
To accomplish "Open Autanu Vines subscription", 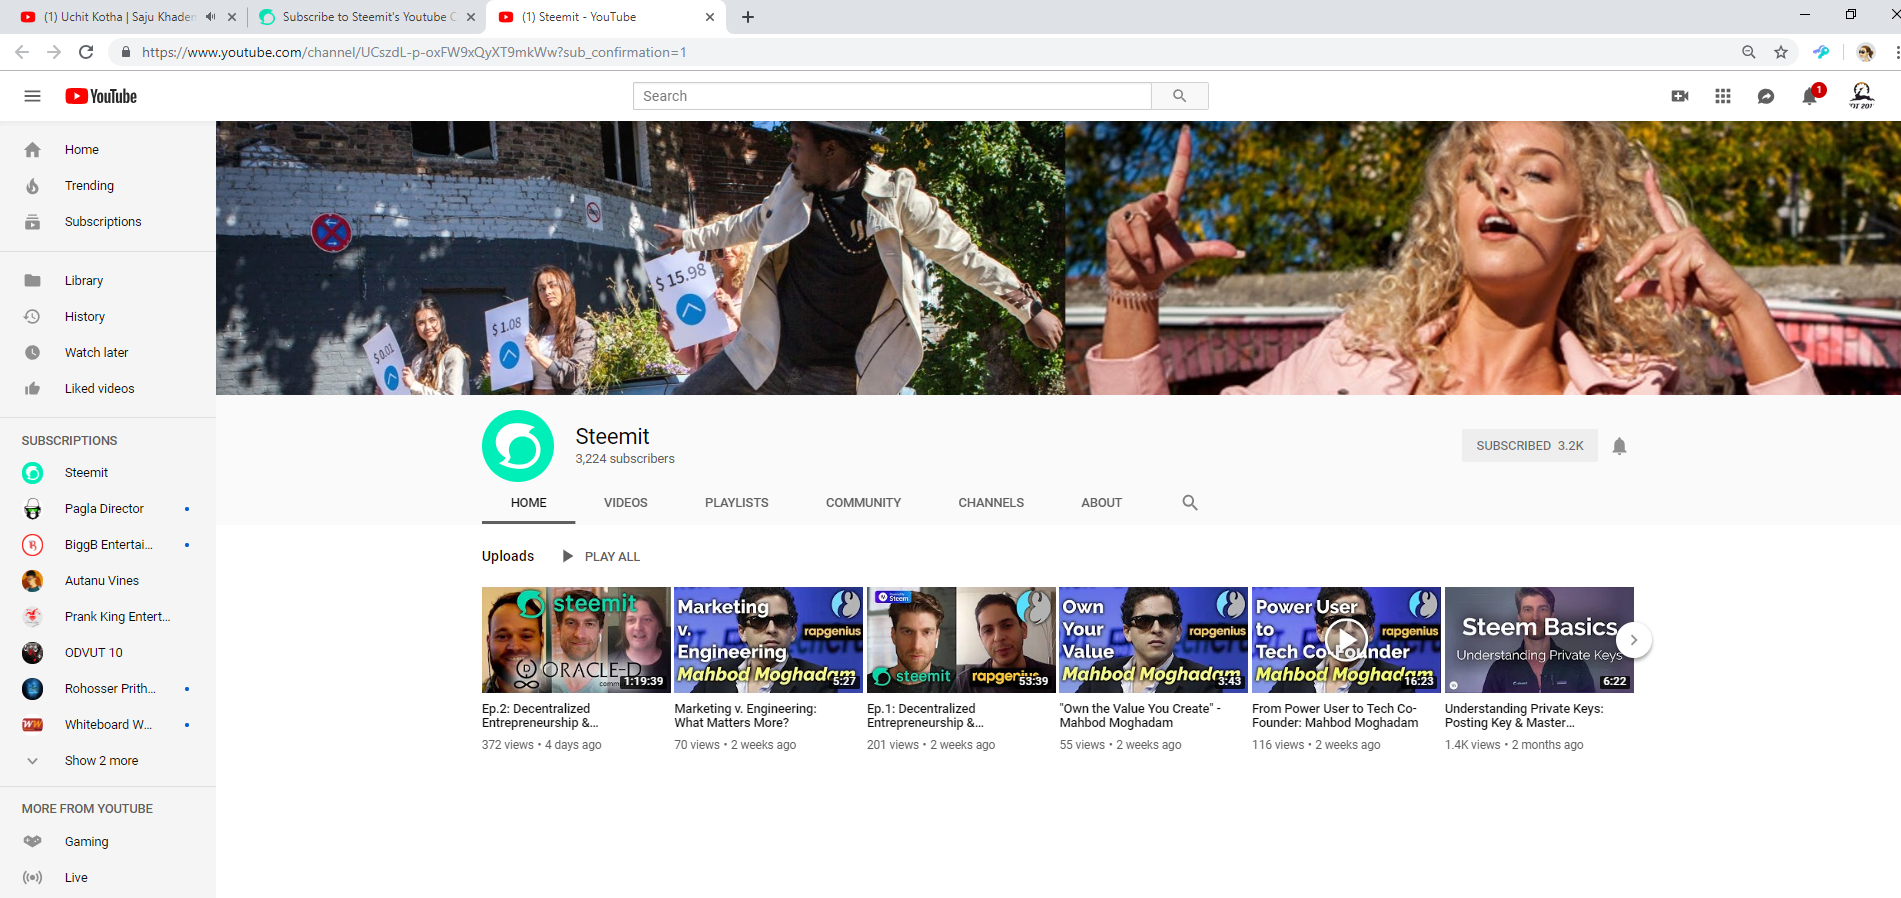I will coord(108,581).
